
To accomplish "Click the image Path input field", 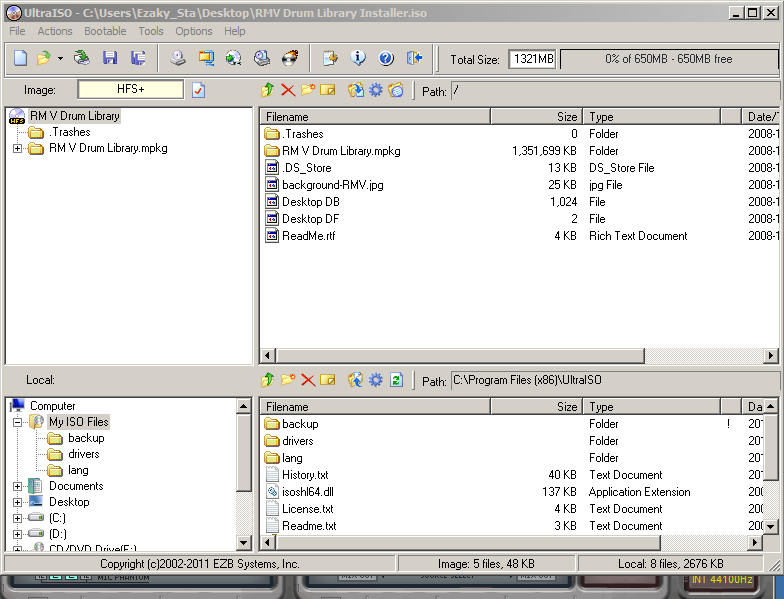I will click(x=615, y=91).
